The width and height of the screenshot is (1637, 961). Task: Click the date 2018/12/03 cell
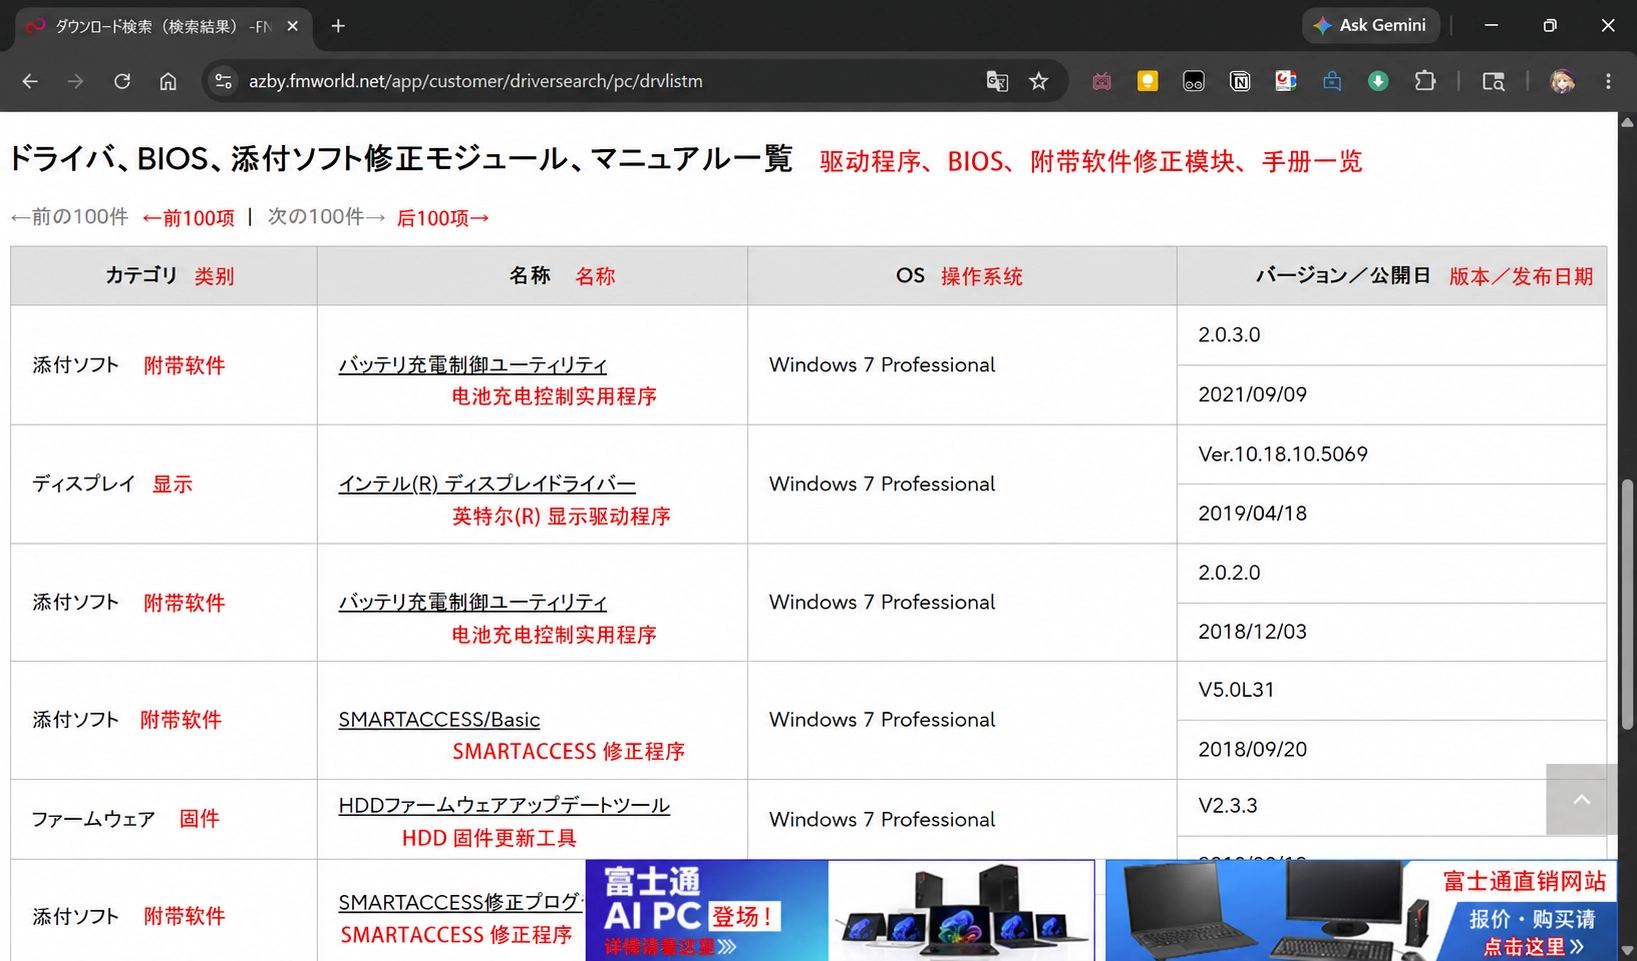[1392, 632]
